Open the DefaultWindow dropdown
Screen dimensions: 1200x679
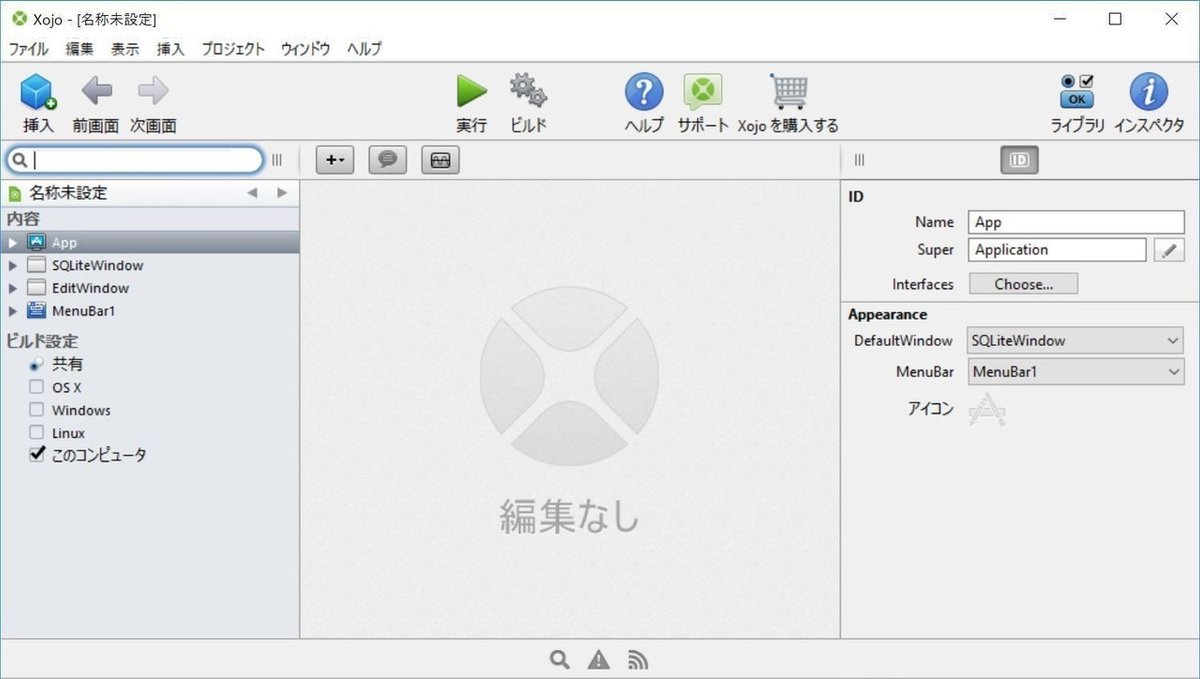[1076, 341]
